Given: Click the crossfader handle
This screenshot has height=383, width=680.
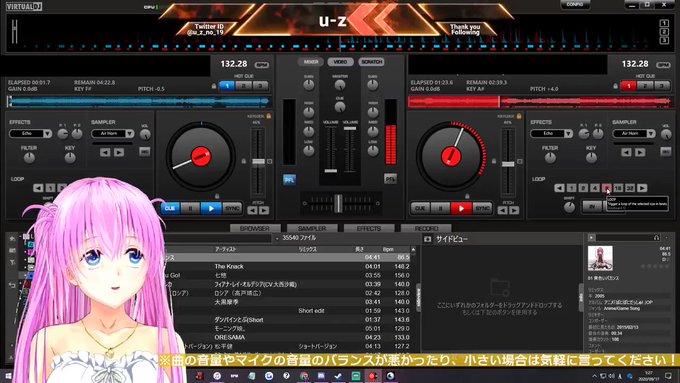Looking at the screenshot, I should click(x=338, y=203).
